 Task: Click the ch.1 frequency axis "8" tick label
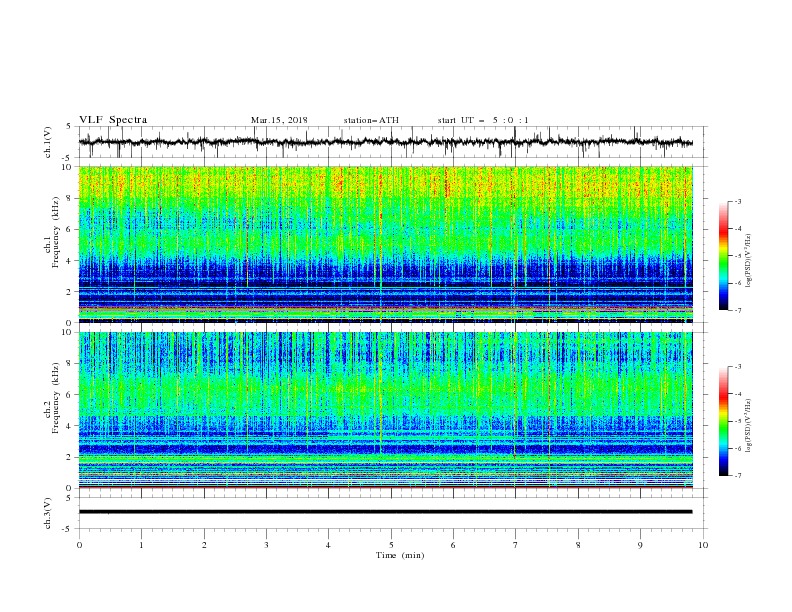pyautogui.click(x=70, y=198)
